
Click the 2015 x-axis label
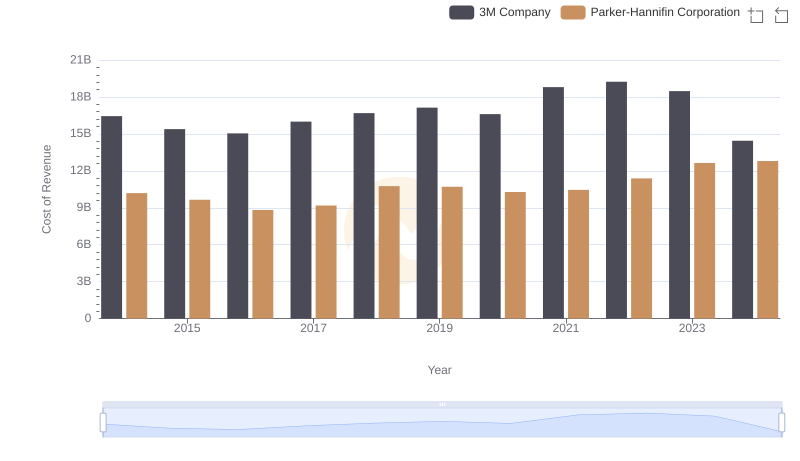[187, 328]
